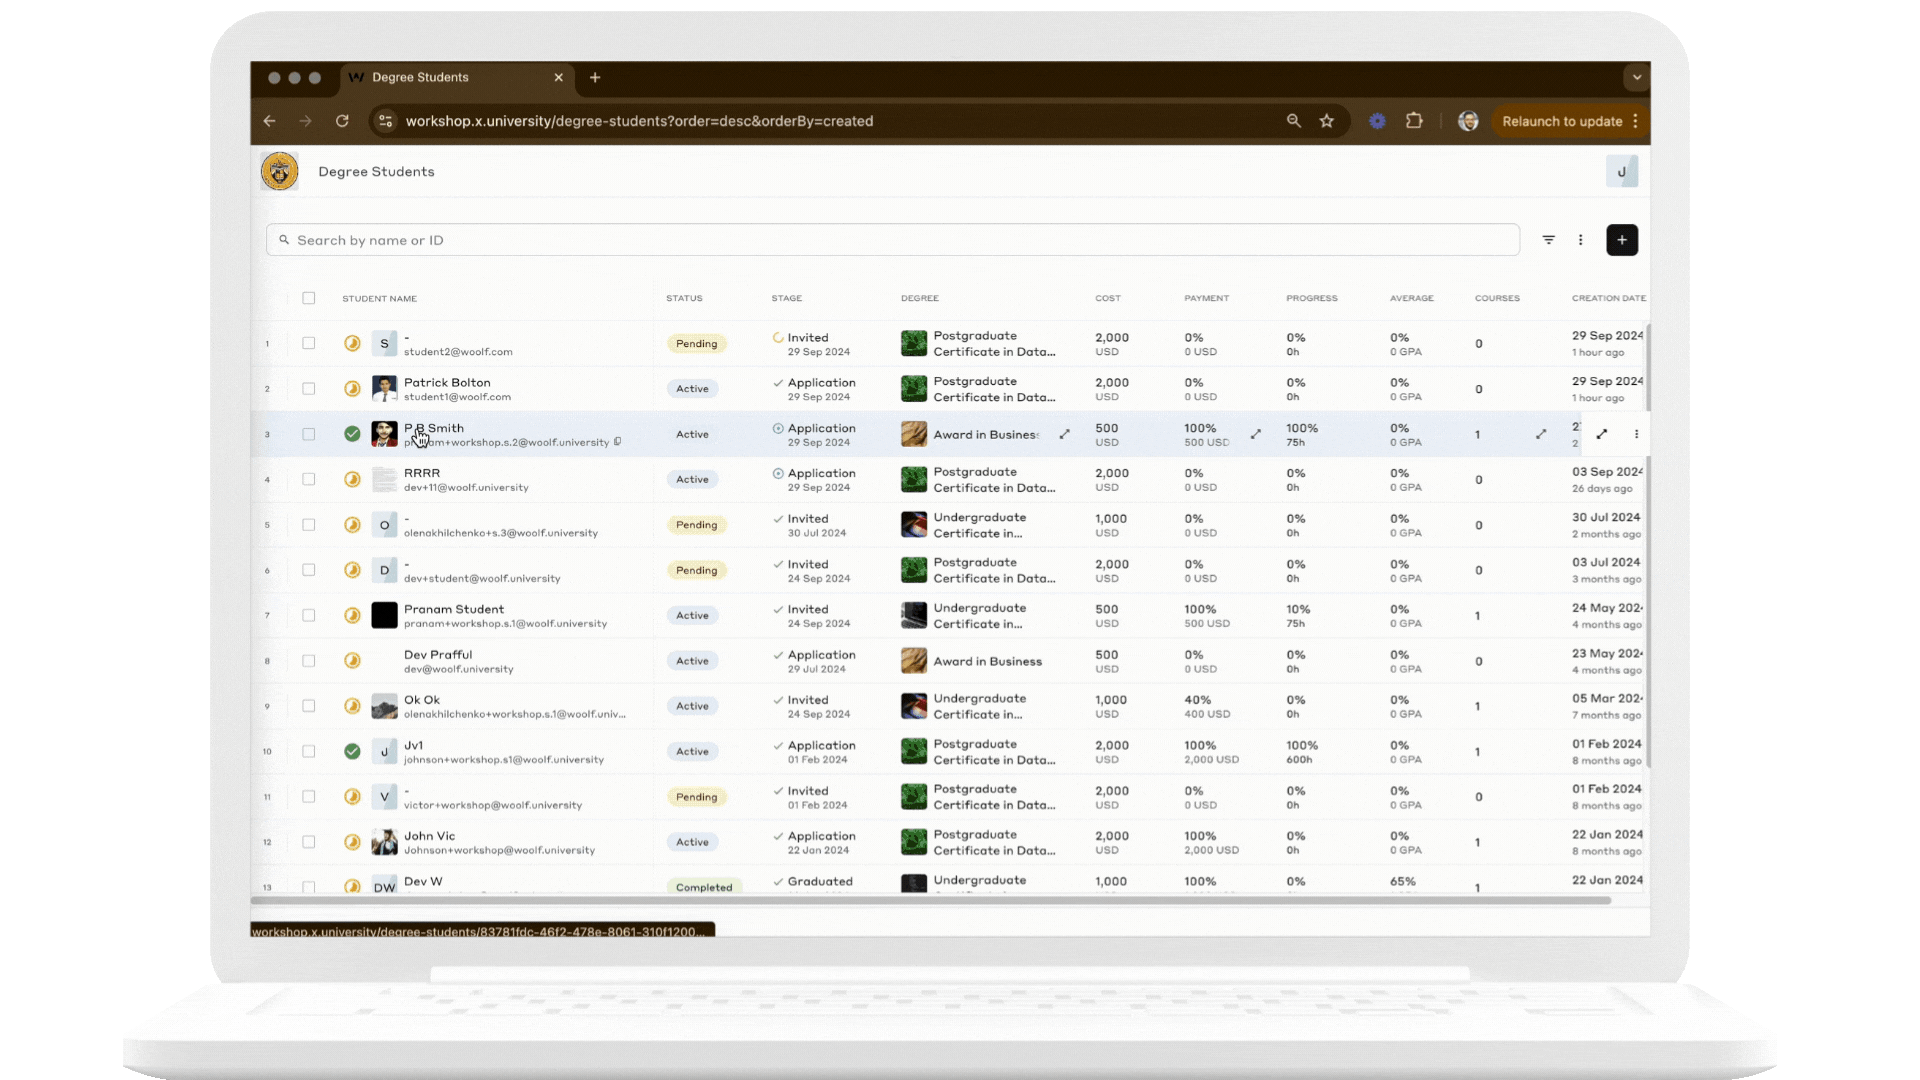This screenshot has height=1080, width=1920.
Task: Reload the page with refresh icon
Action: (x=342, y=121)
